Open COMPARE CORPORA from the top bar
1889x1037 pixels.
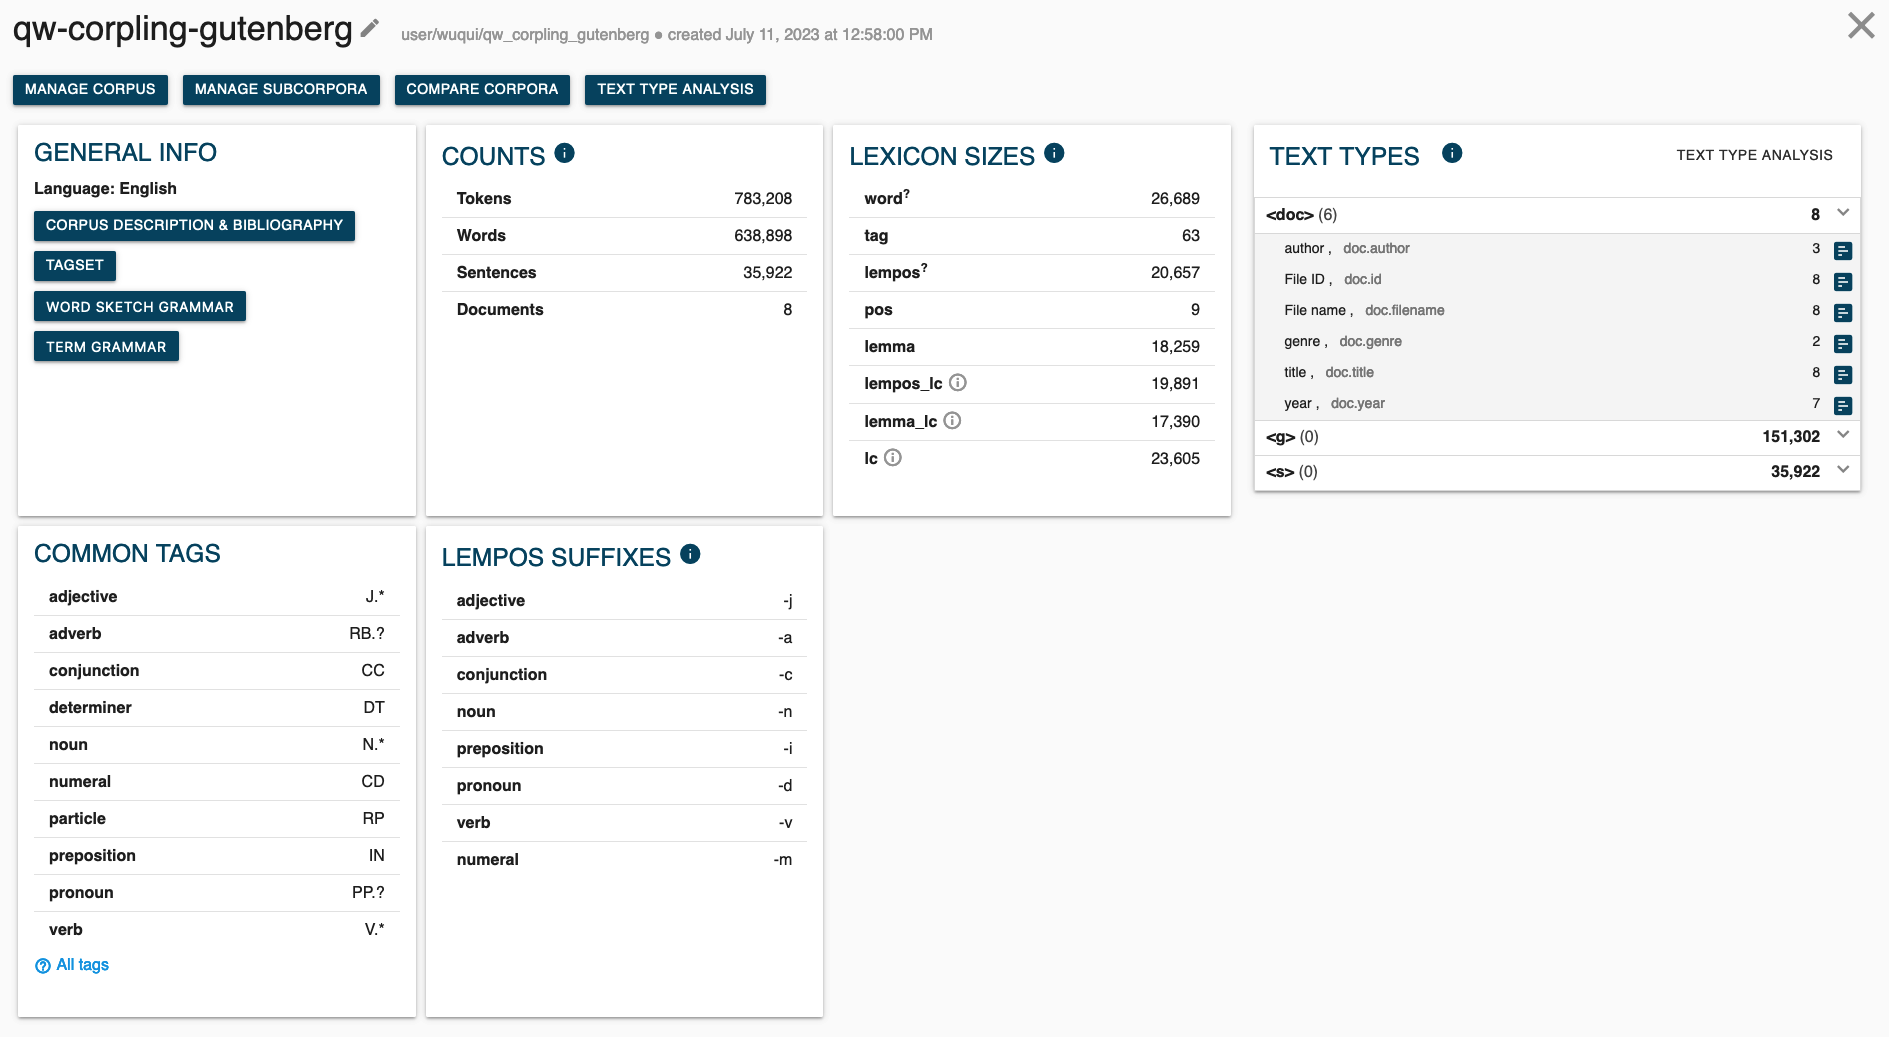(x=482, y=89)
